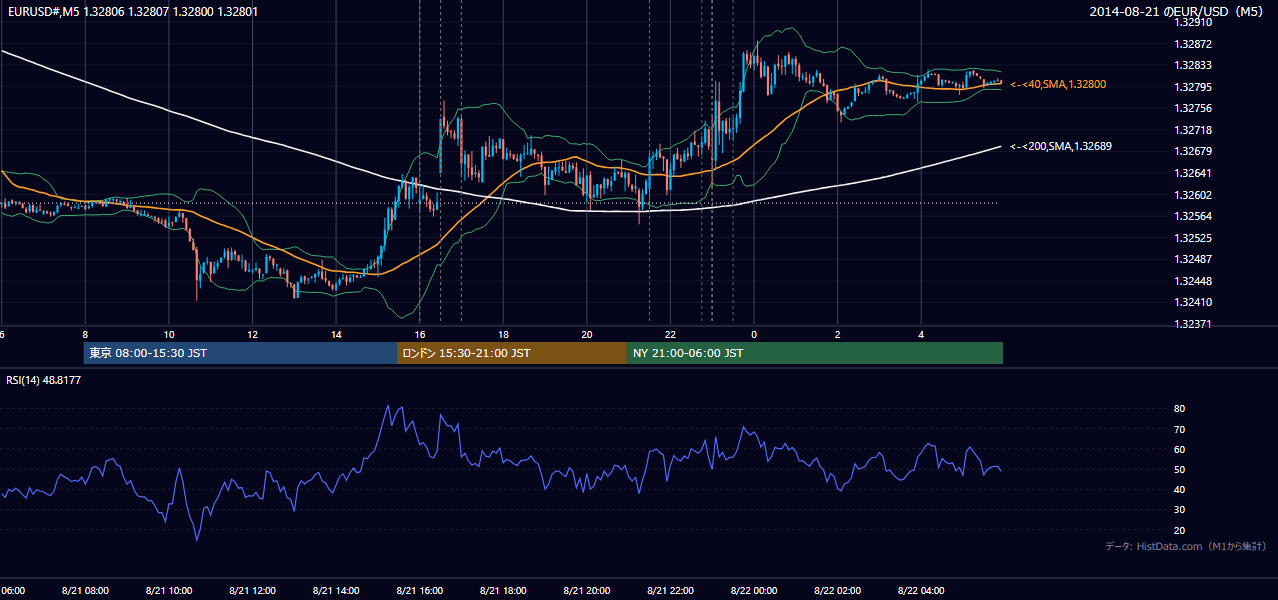This screenshot has width=1278, height=600.
Task: Click hour tick 14 under price chart
Action: pyautogui.click(x=336, y=334)
